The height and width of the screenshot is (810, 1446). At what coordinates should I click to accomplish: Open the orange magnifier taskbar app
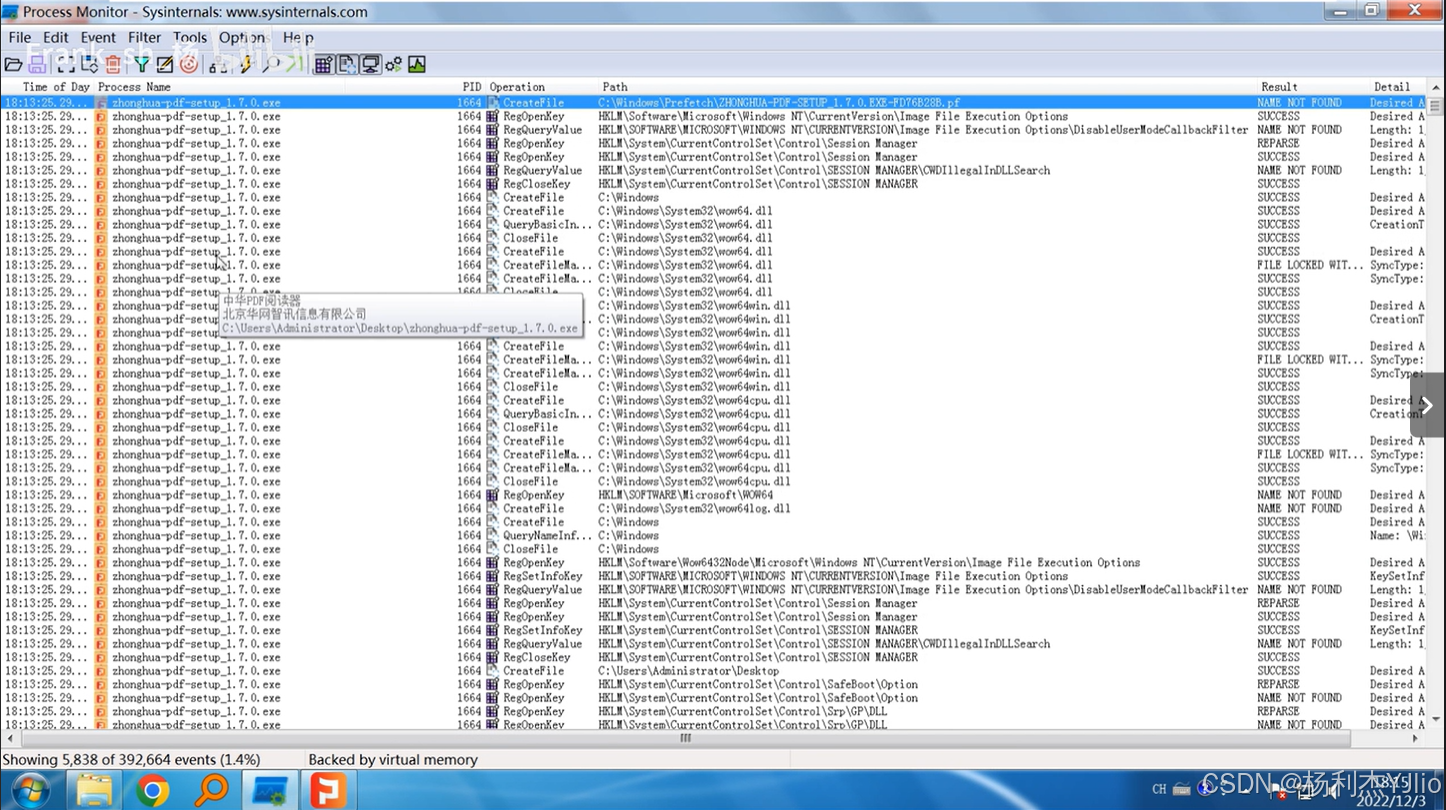point(211,790)
